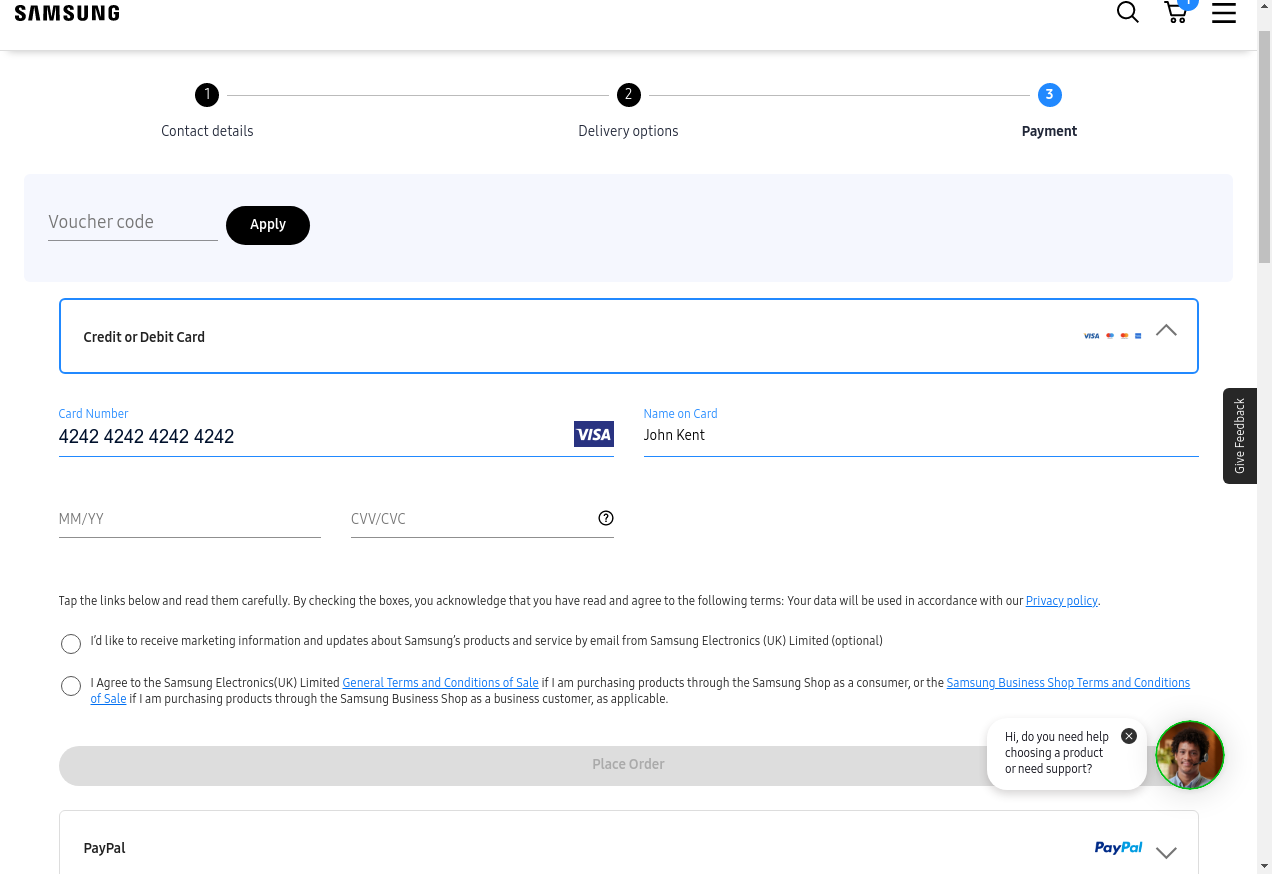Click the MM/YY expiry date field

coord(189,519)
